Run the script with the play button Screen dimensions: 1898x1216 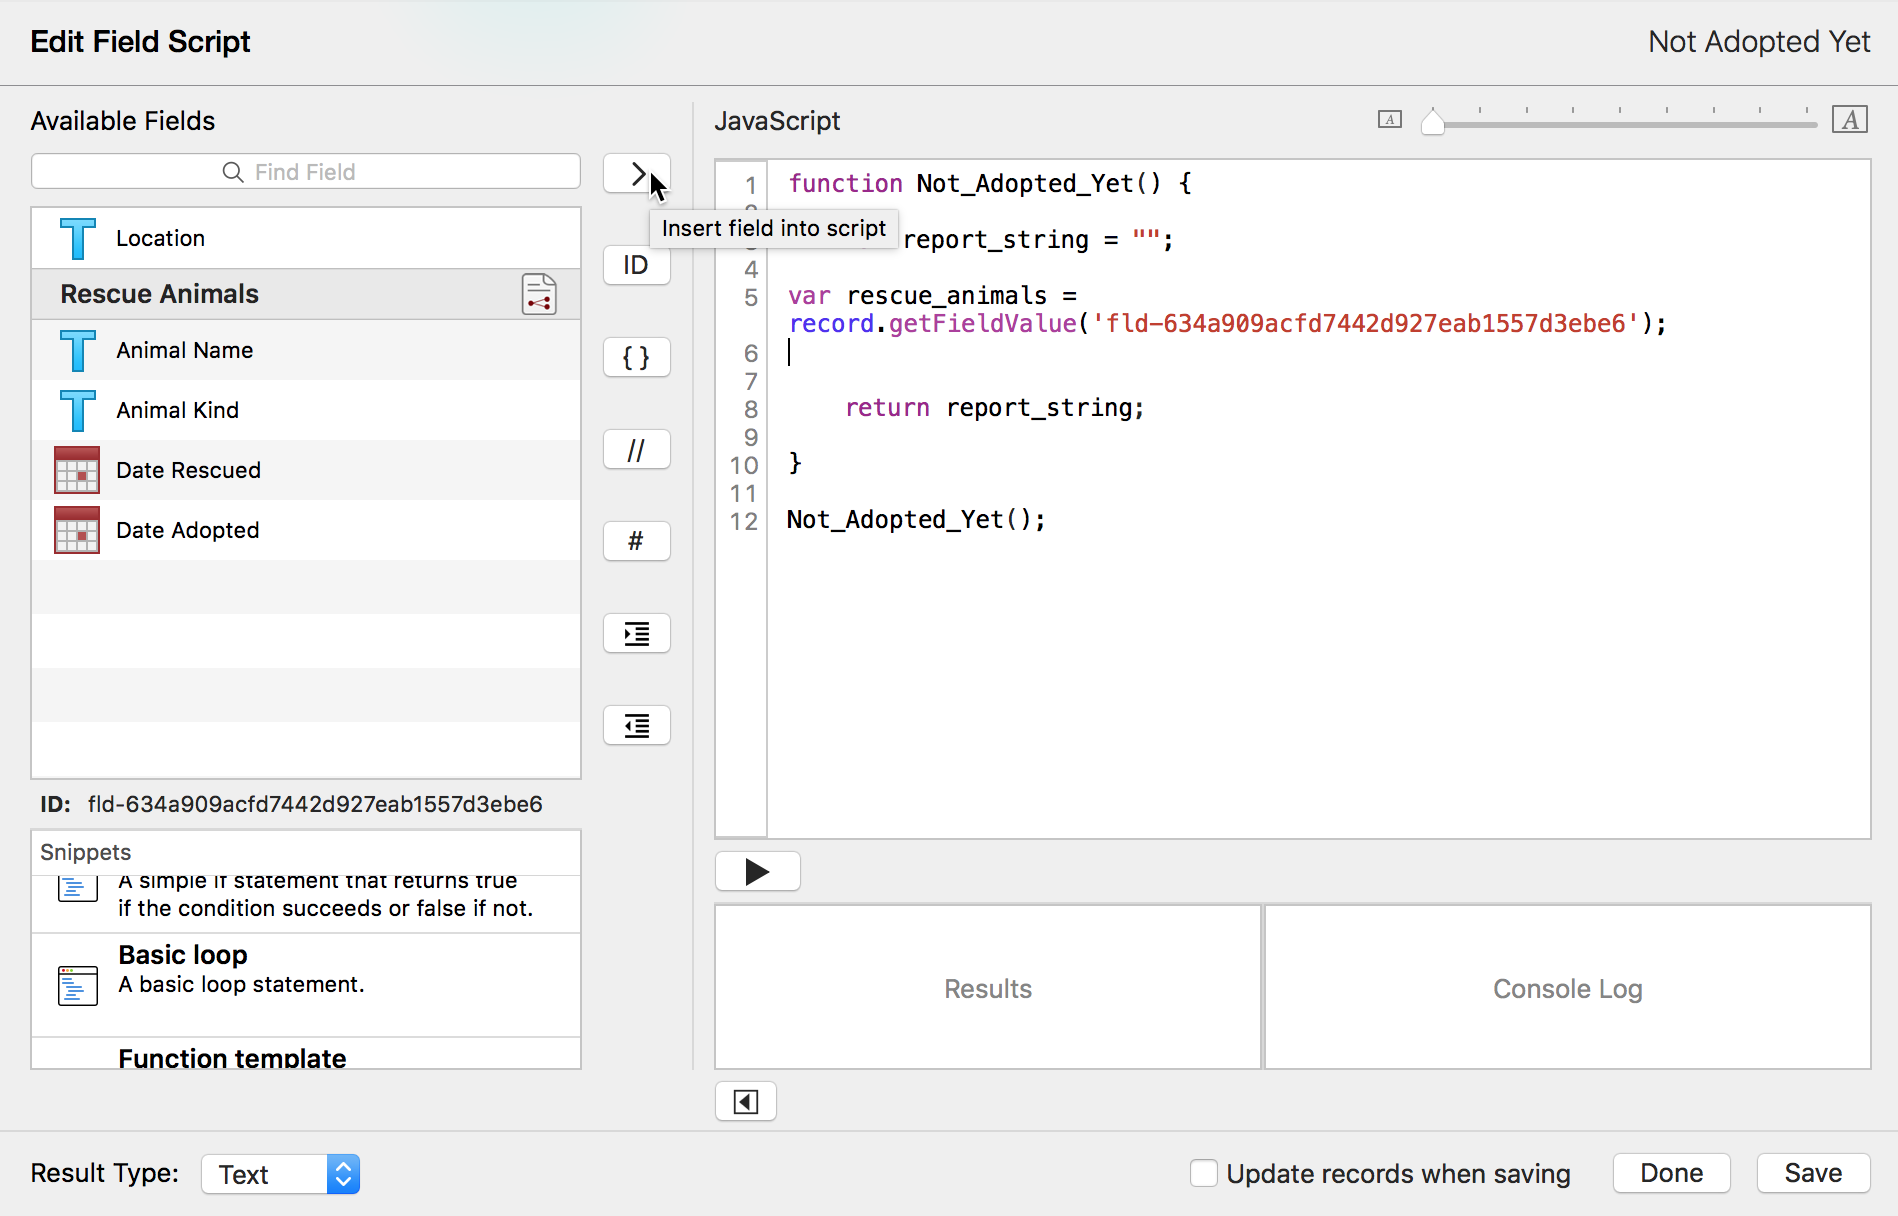pyautogui.click(x=758, y=871)
